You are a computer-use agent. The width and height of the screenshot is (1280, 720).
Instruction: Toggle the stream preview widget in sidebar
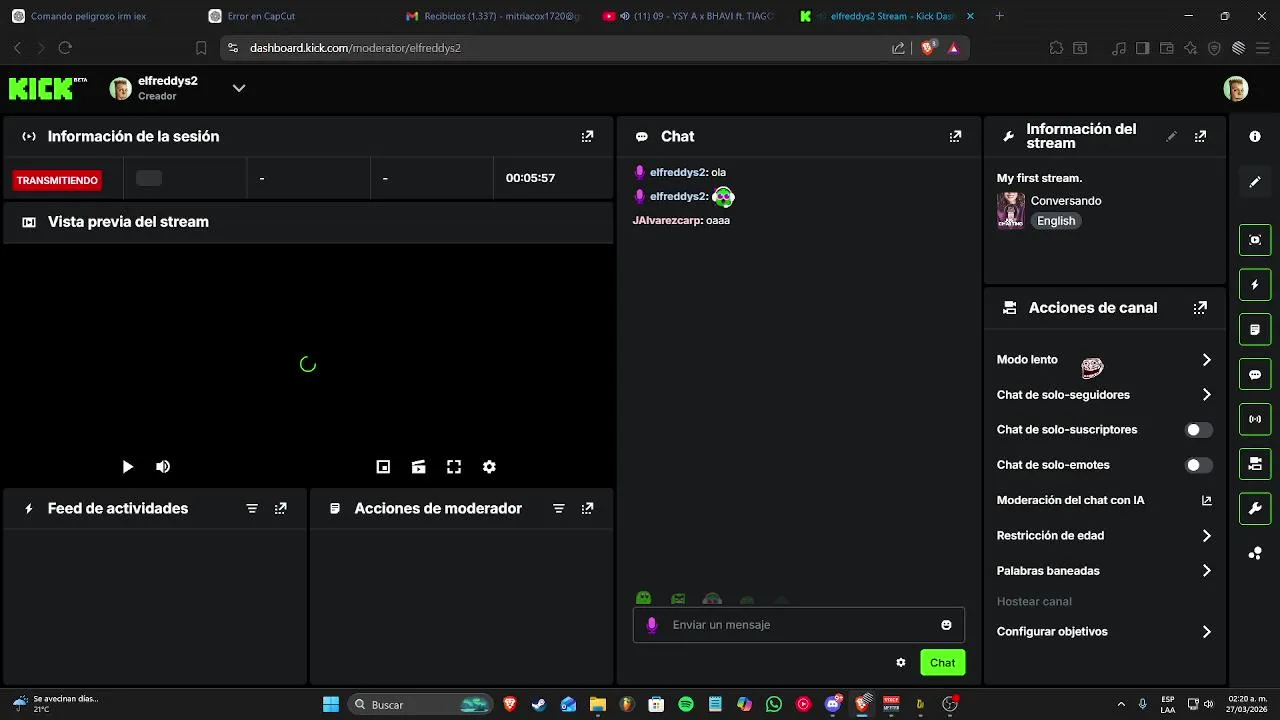coord(1255,240)
